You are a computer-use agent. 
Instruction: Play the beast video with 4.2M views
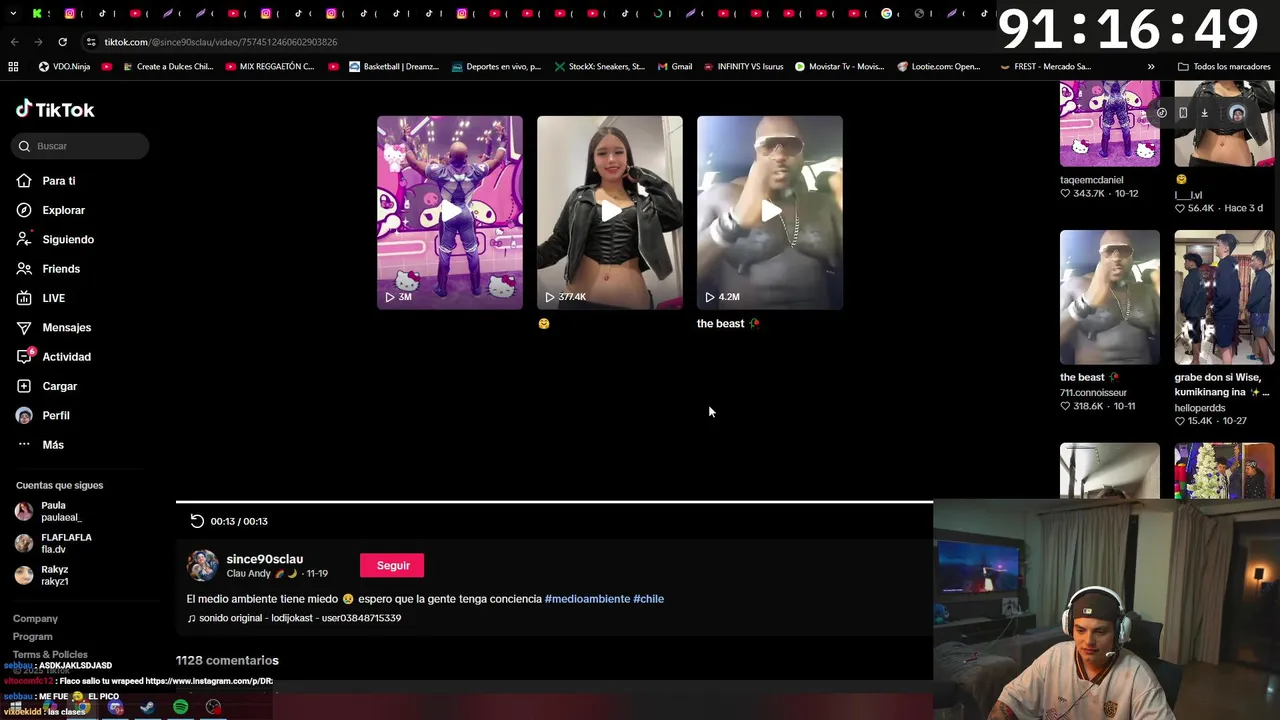770,212
